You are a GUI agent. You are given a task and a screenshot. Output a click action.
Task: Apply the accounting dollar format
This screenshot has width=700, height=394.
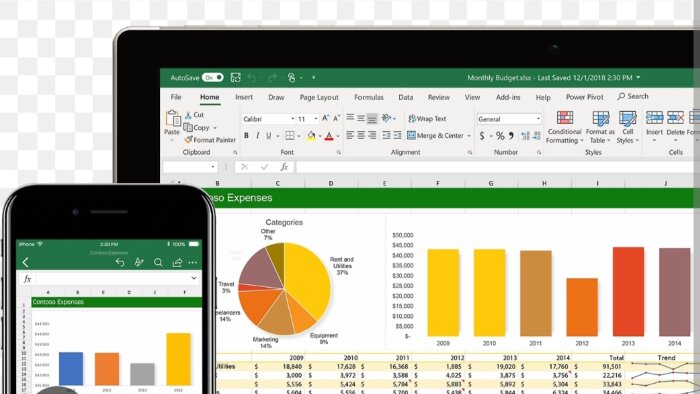pos(482,136)
